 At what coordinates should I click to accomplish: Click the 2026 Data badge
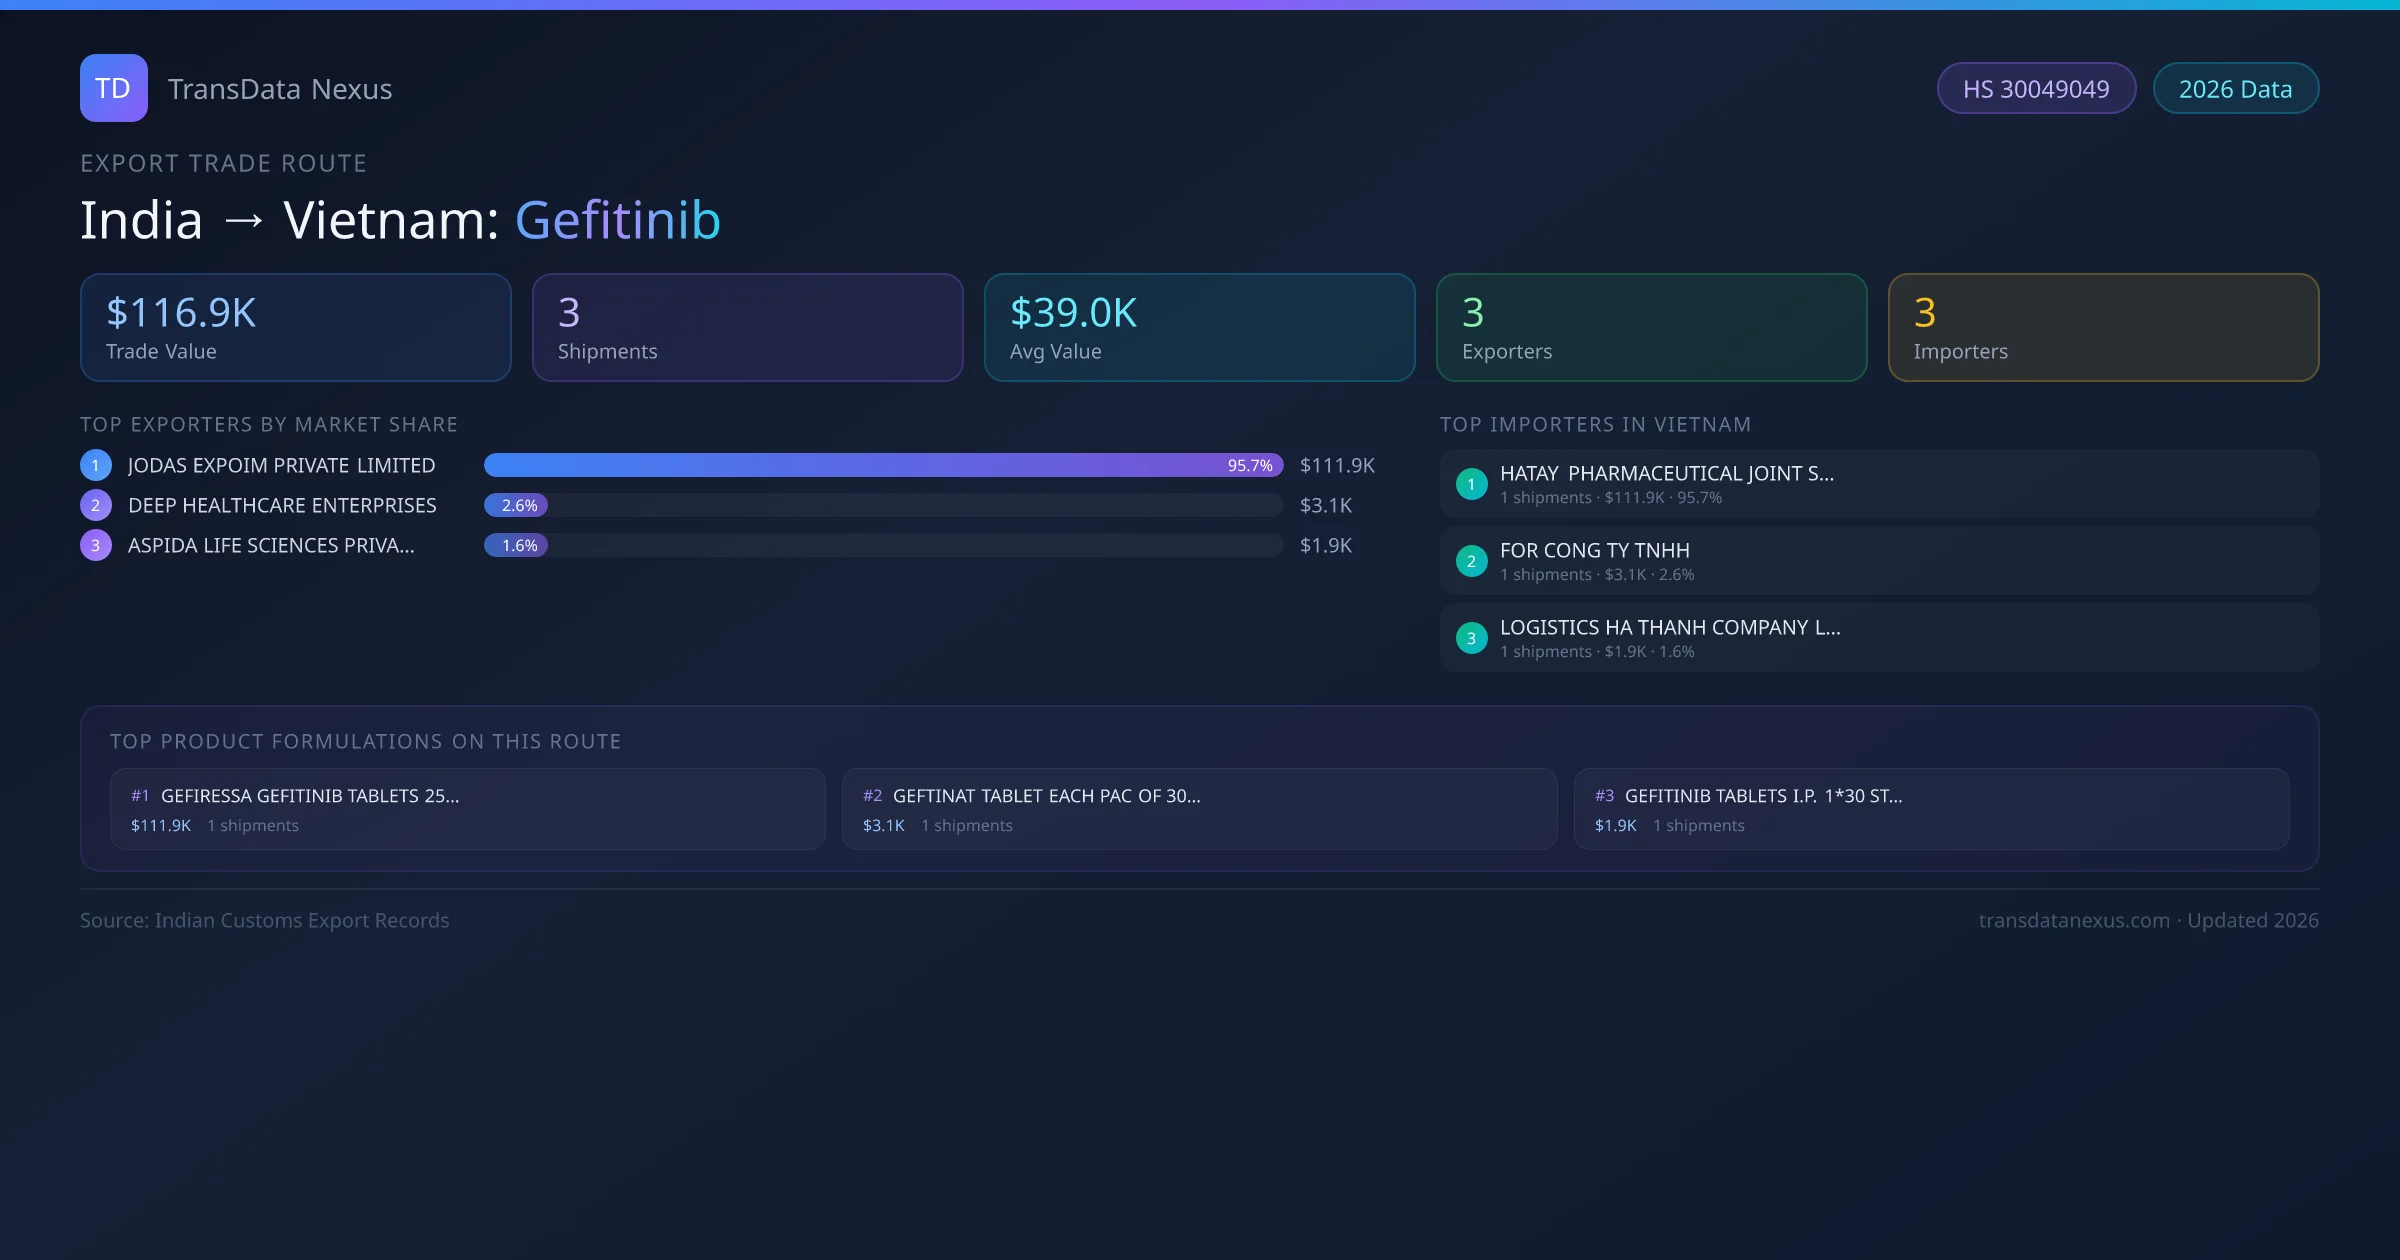coord(2235,89)
